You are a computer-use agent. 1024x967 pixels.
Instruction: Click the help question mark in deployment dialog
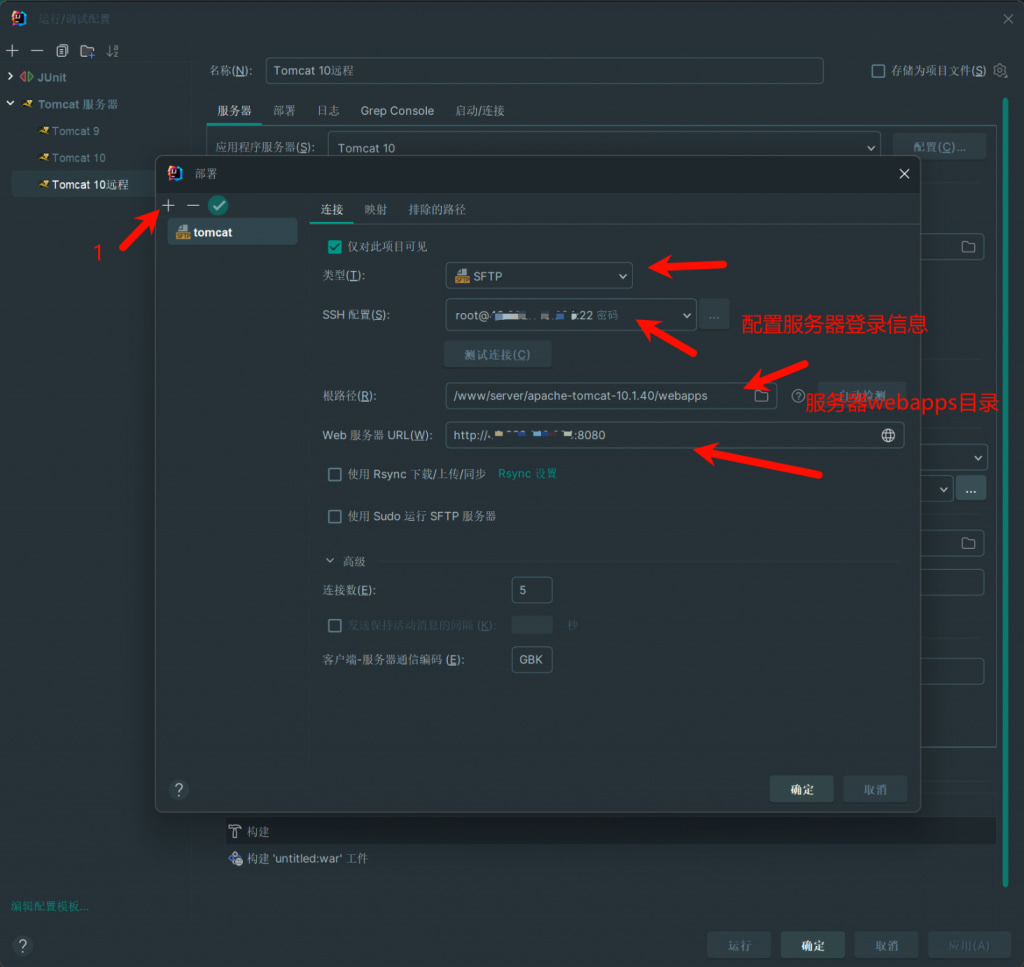click(179, 789)
